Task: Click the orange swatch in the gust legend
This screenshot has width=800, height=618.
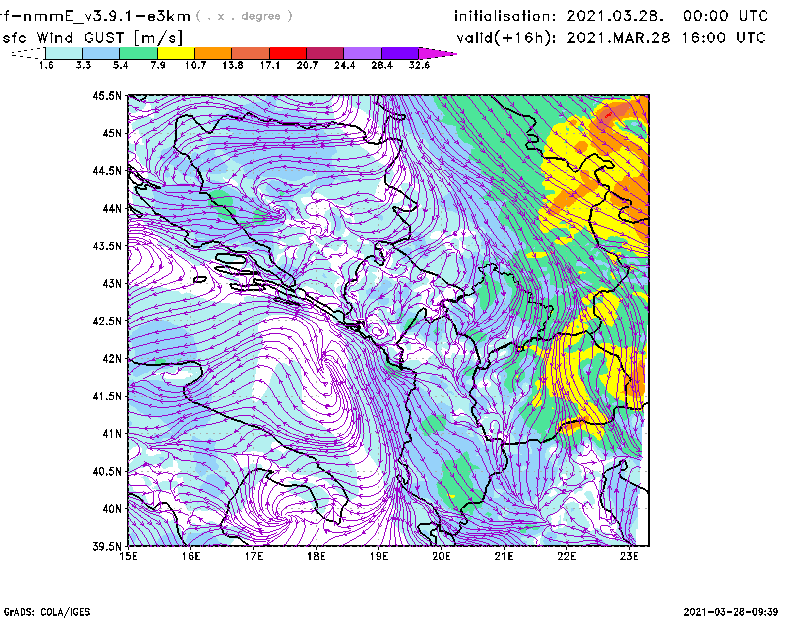Action: (213, 52)
